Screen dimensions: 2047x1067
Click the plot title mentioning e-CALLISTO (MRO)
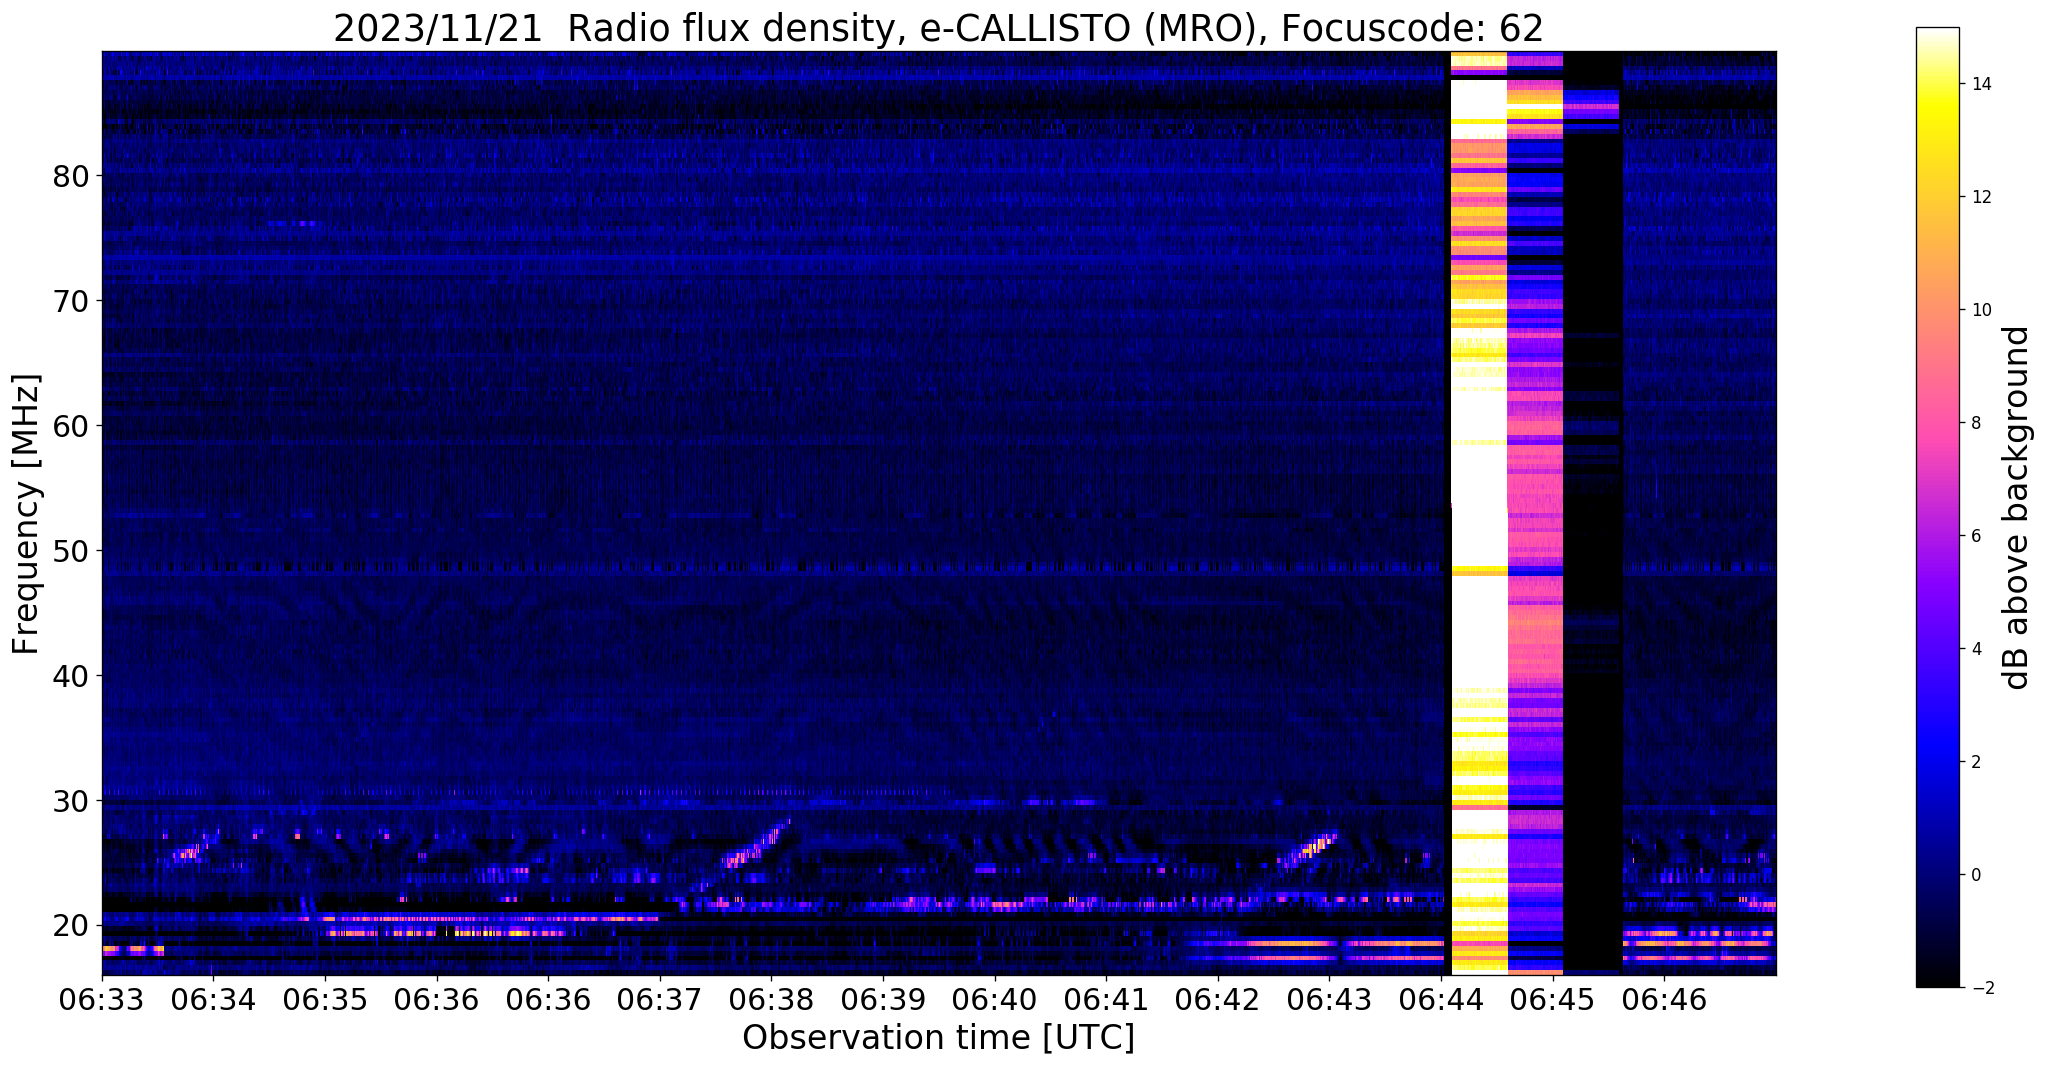(x=938, y=28)
